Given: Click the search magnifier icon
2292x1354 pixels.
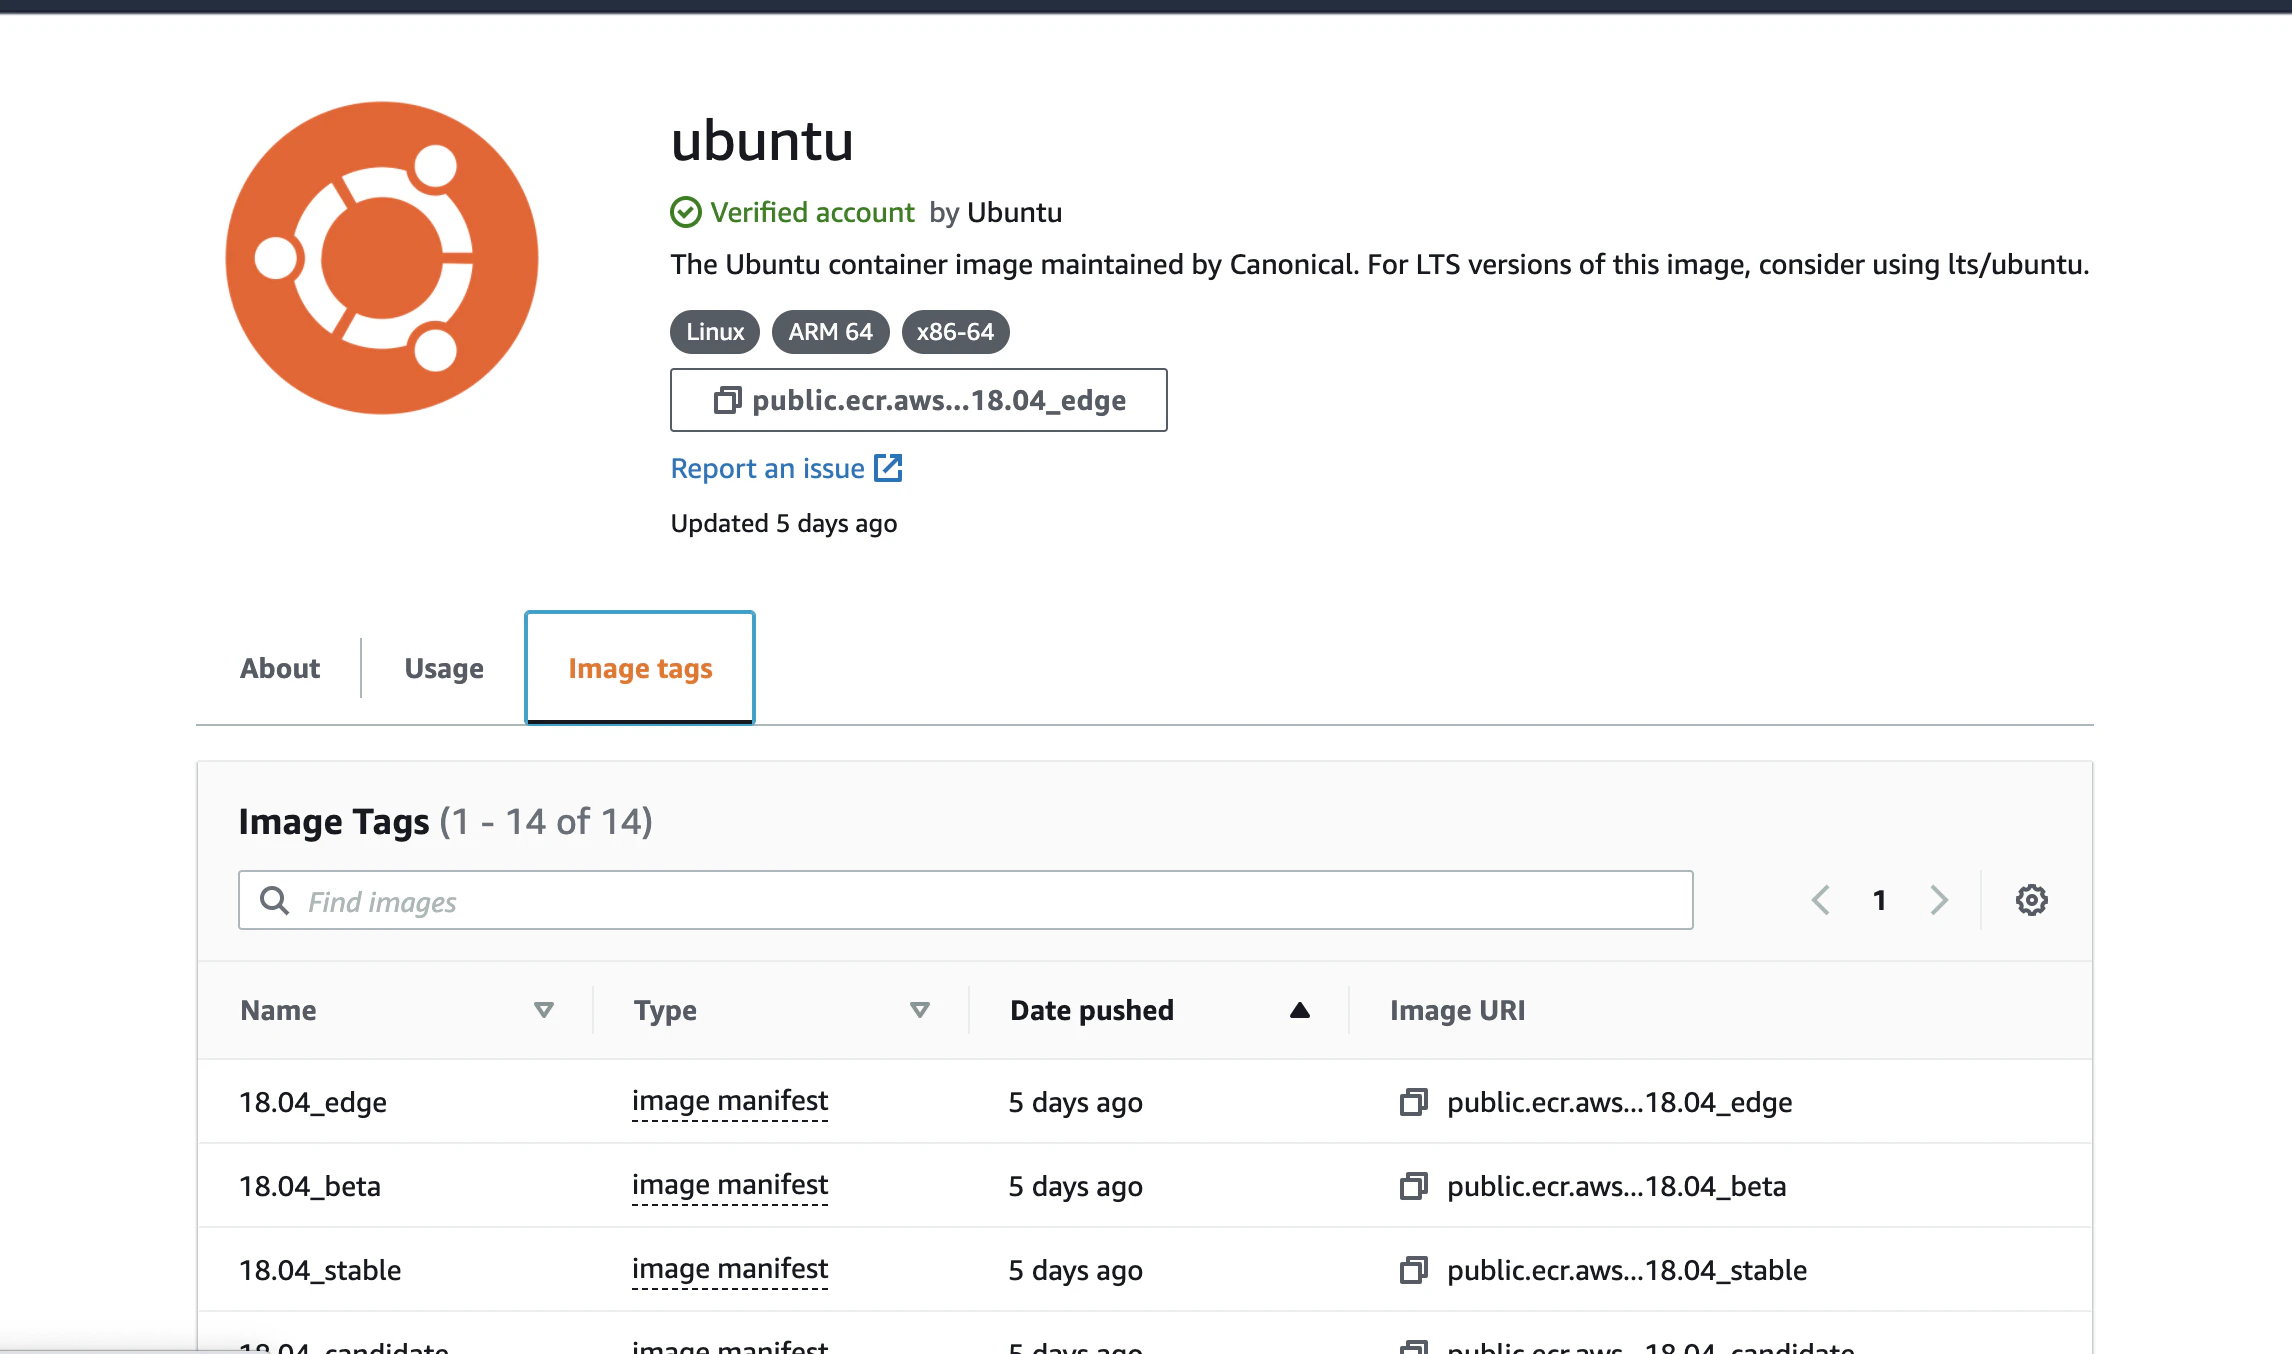Looking at the screenshot, I should click(275, 900).
